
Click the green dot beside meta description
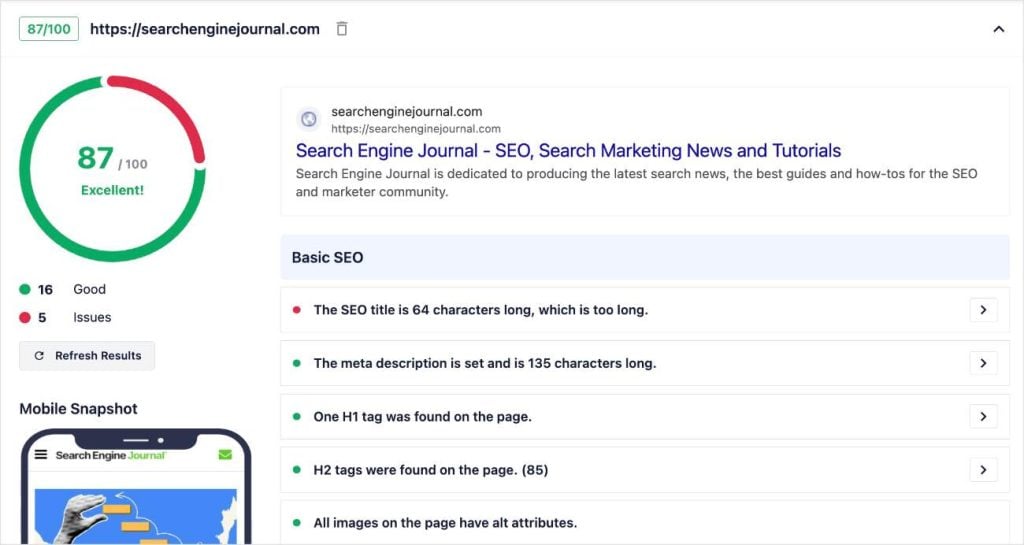tap(296, 364)
